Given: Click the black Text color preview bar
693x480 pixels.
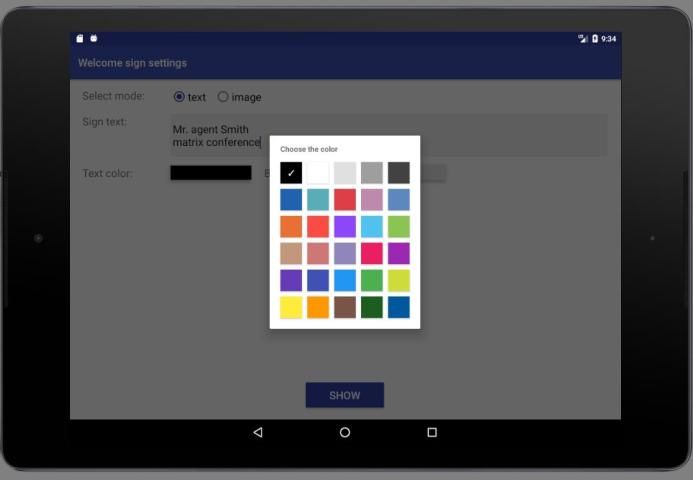Looking at the screenshot, I should 210,173.
